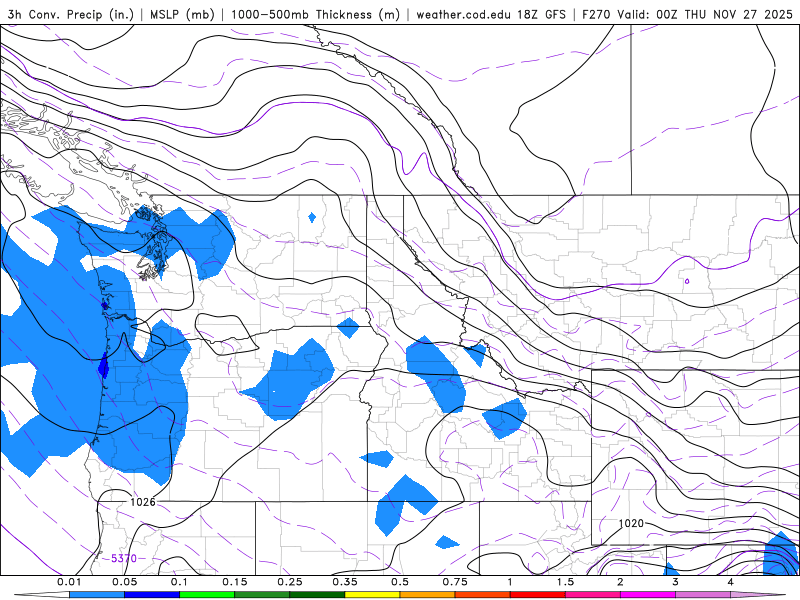
Task: Click the yellow 0.35 legend swatch
Action: tap(372, 594)
